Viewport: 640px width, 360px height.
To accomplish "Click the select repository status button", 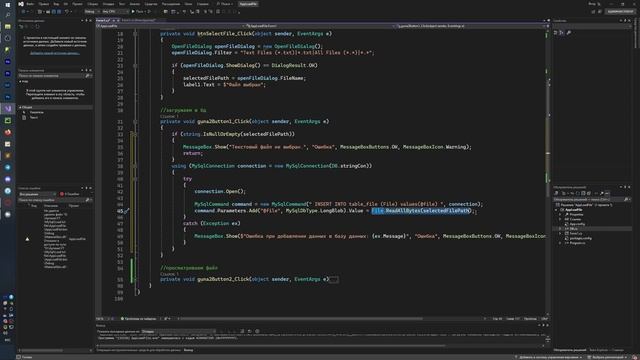I will (x=608, y=357).
